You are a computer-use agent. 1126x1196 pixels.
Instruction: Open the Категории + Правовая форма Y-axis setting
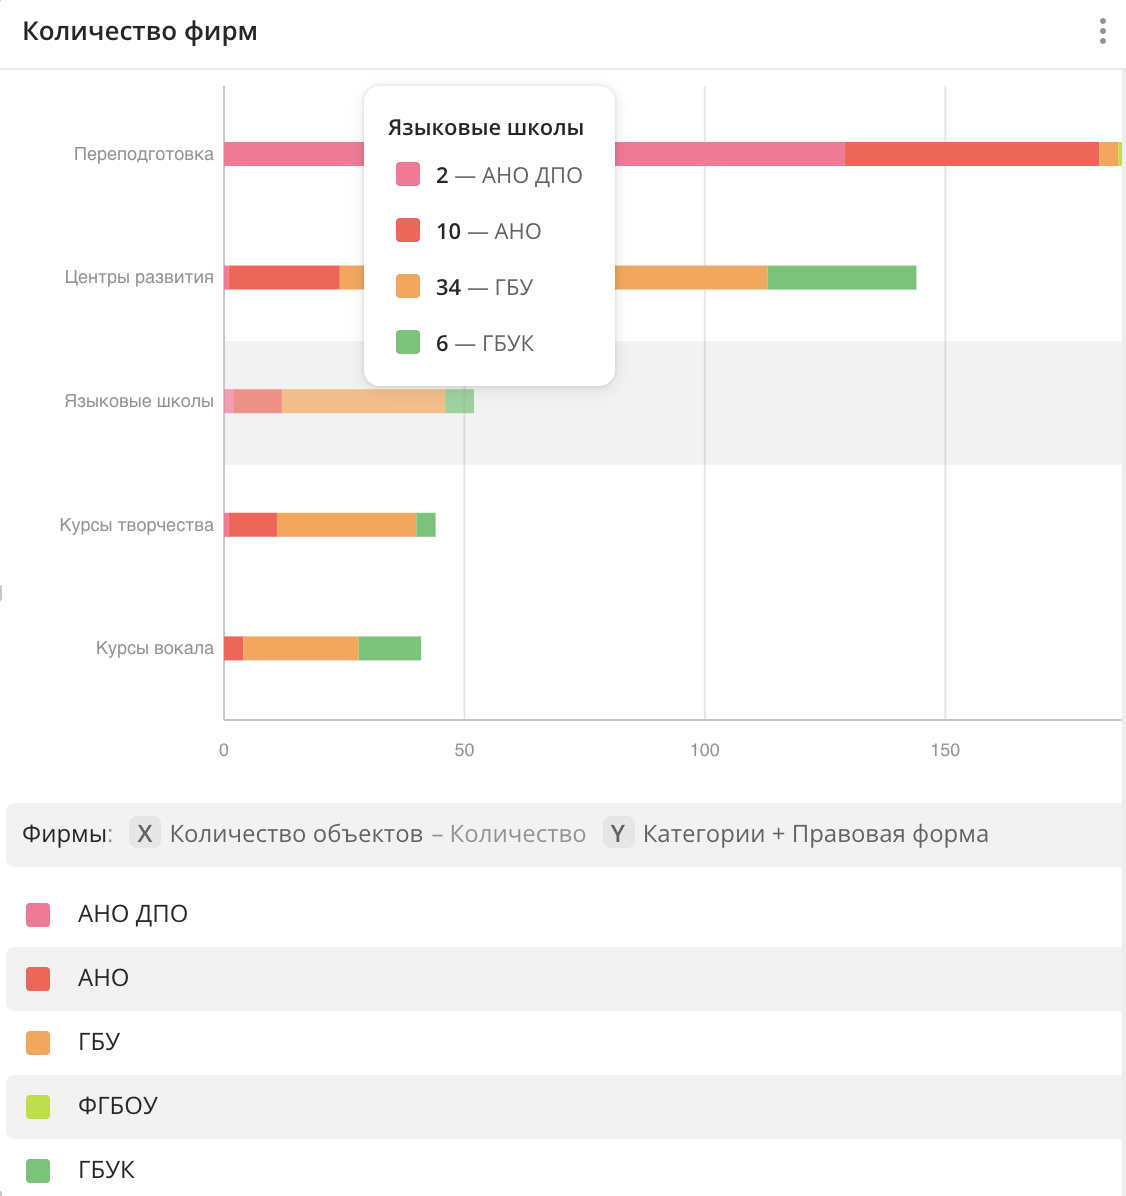click(x=815, y=833)
